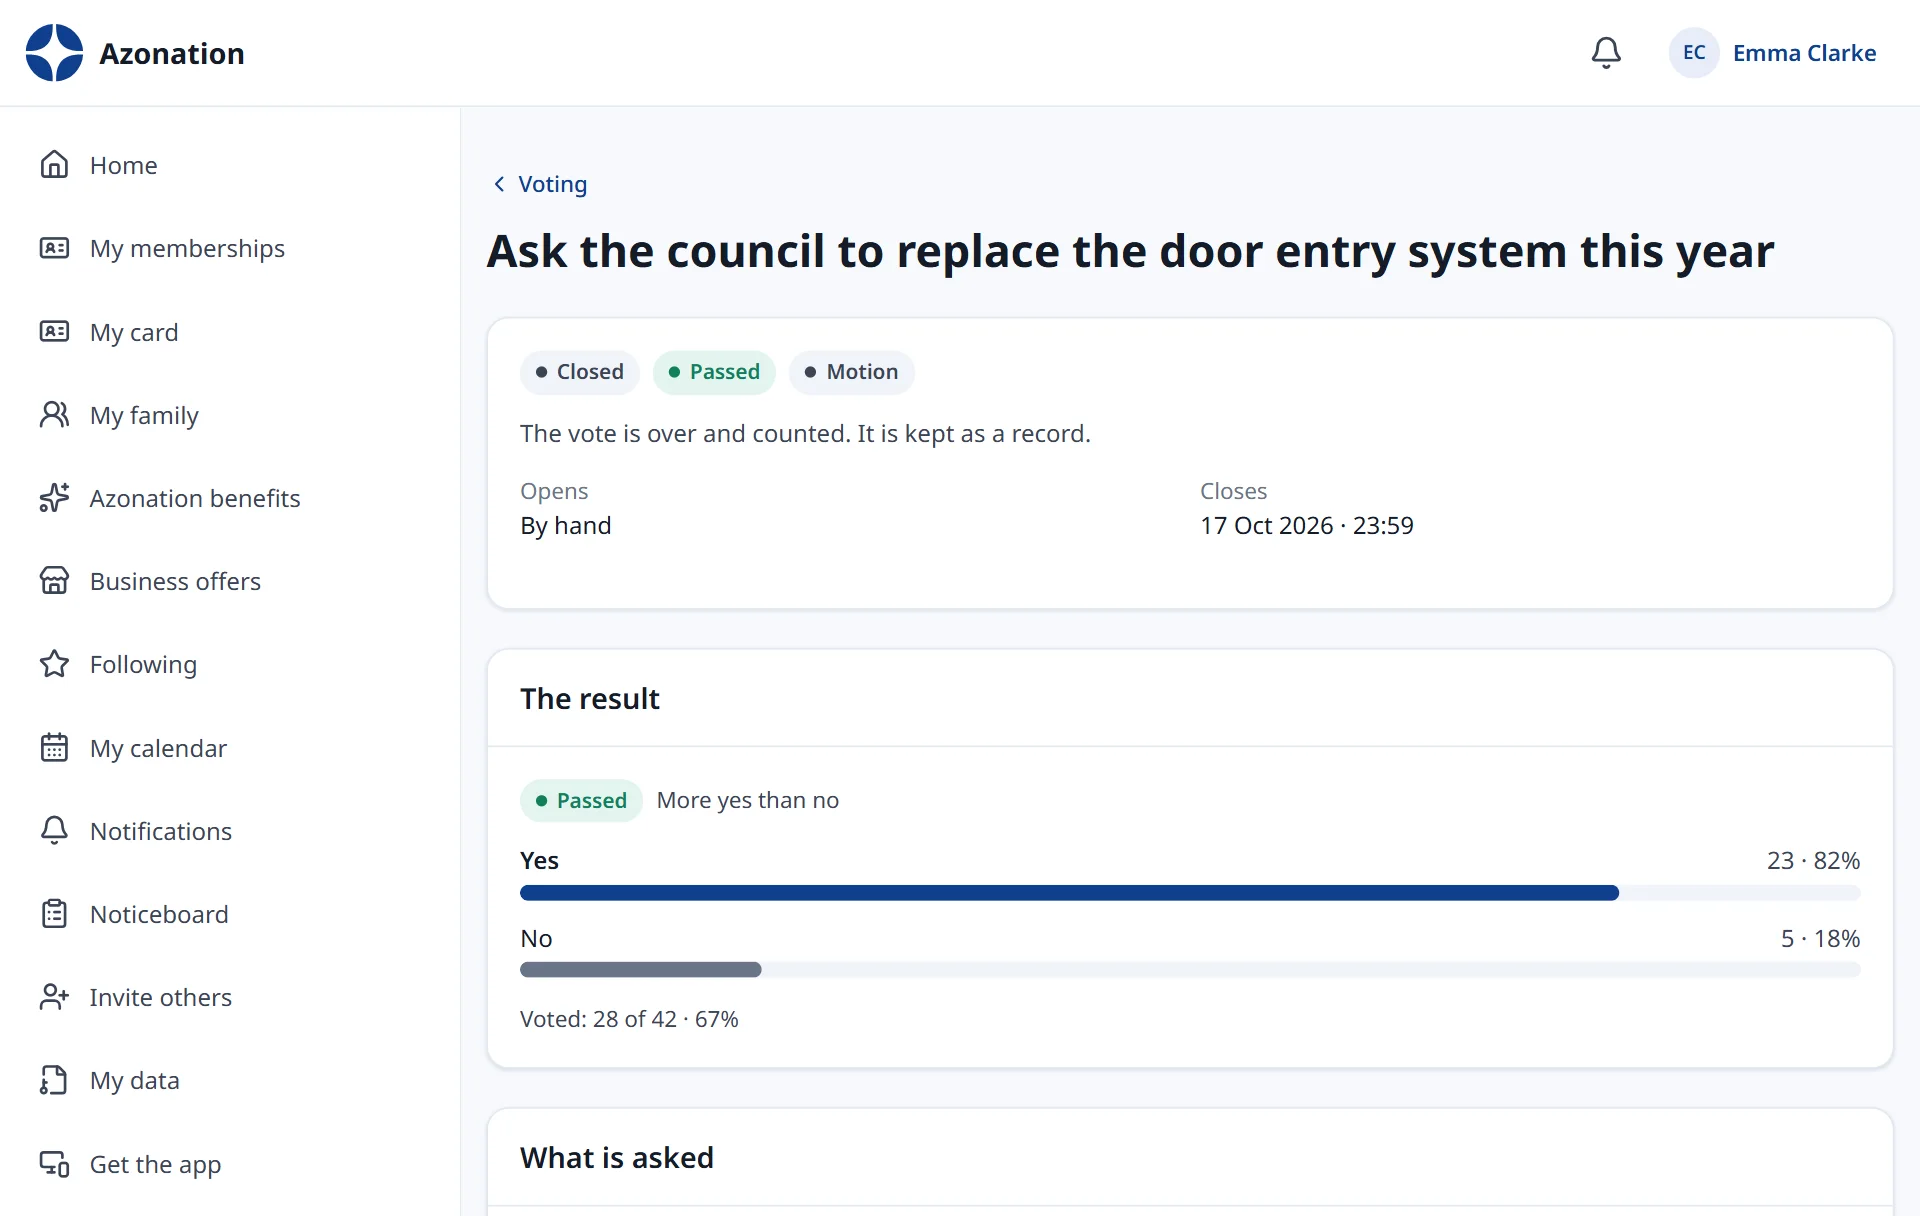Select the My card icon
Image resolution: width=1920 pixels, height=1216 pixels.
[54, 332]
